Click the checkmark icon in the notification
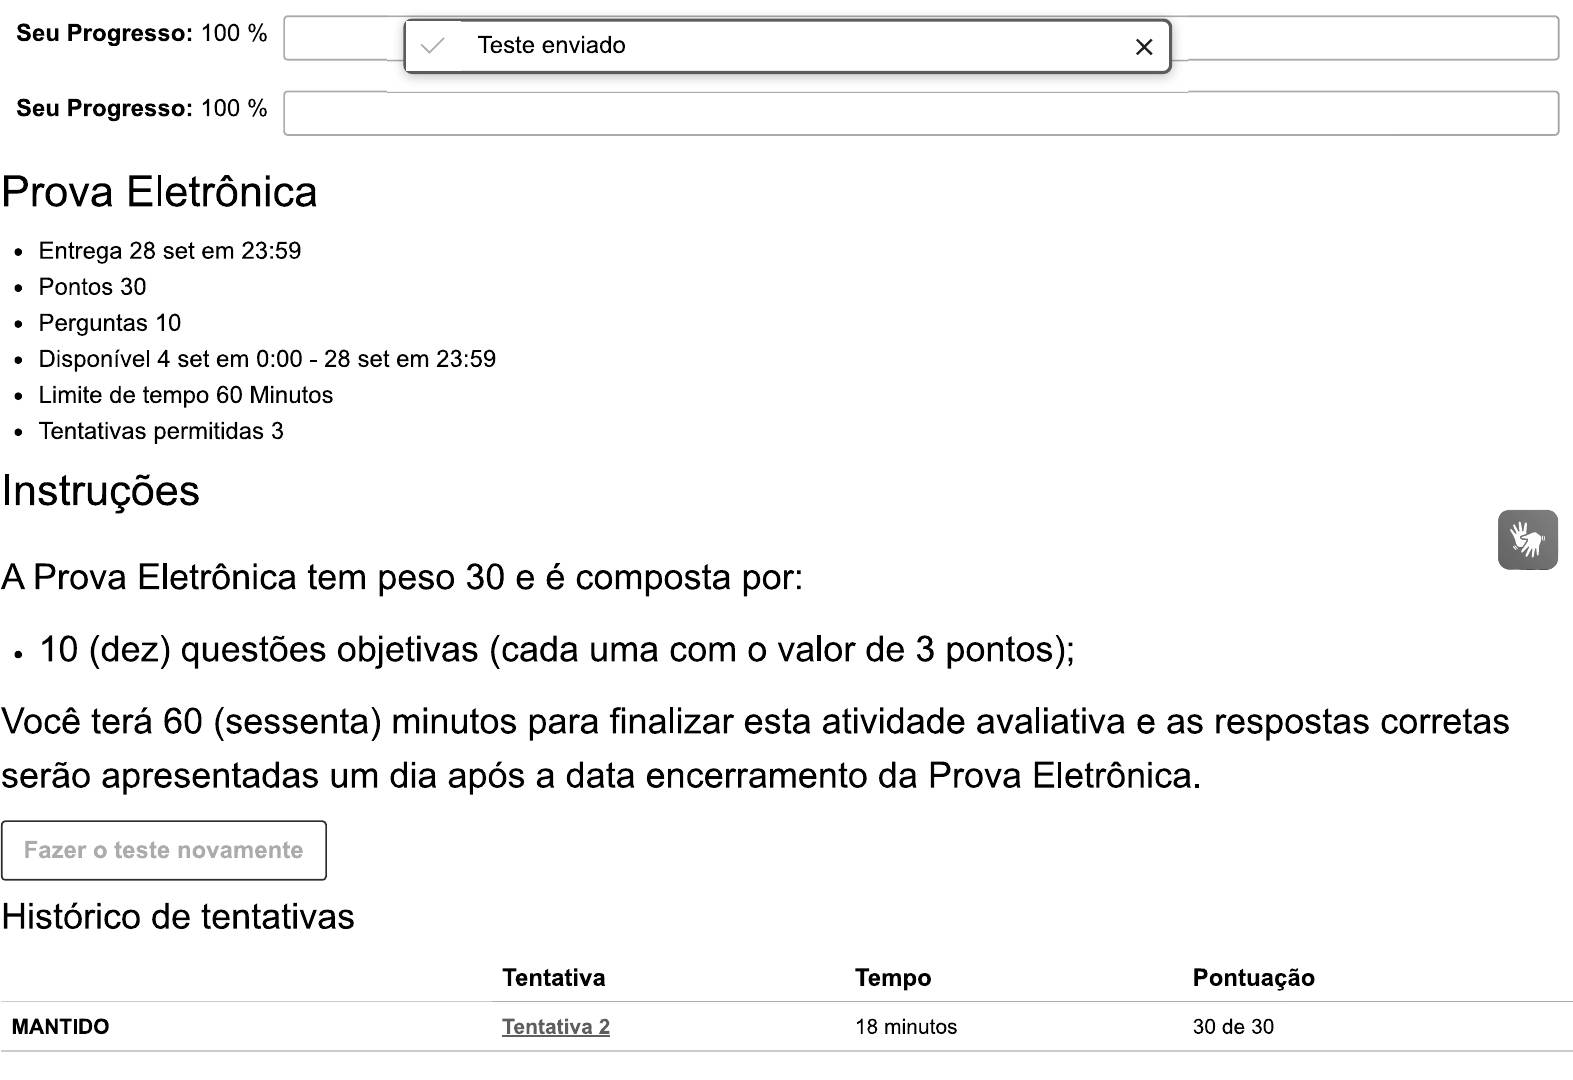 [433, 46]
